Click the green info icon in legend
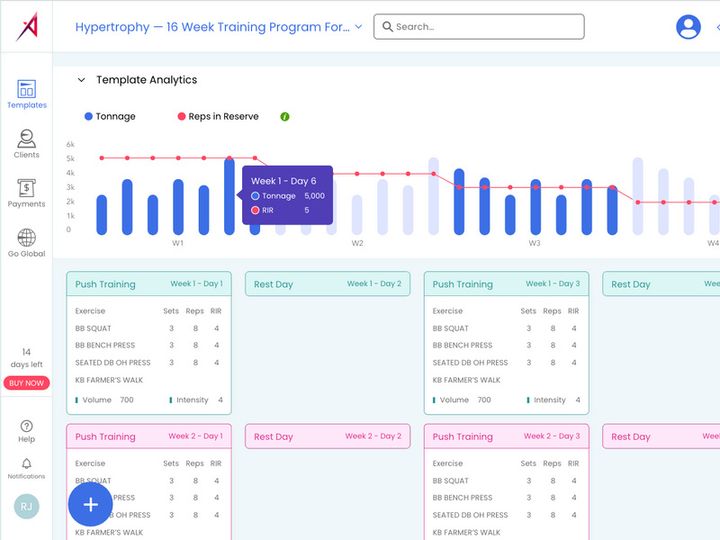720x540 pixels. (285, 117)
